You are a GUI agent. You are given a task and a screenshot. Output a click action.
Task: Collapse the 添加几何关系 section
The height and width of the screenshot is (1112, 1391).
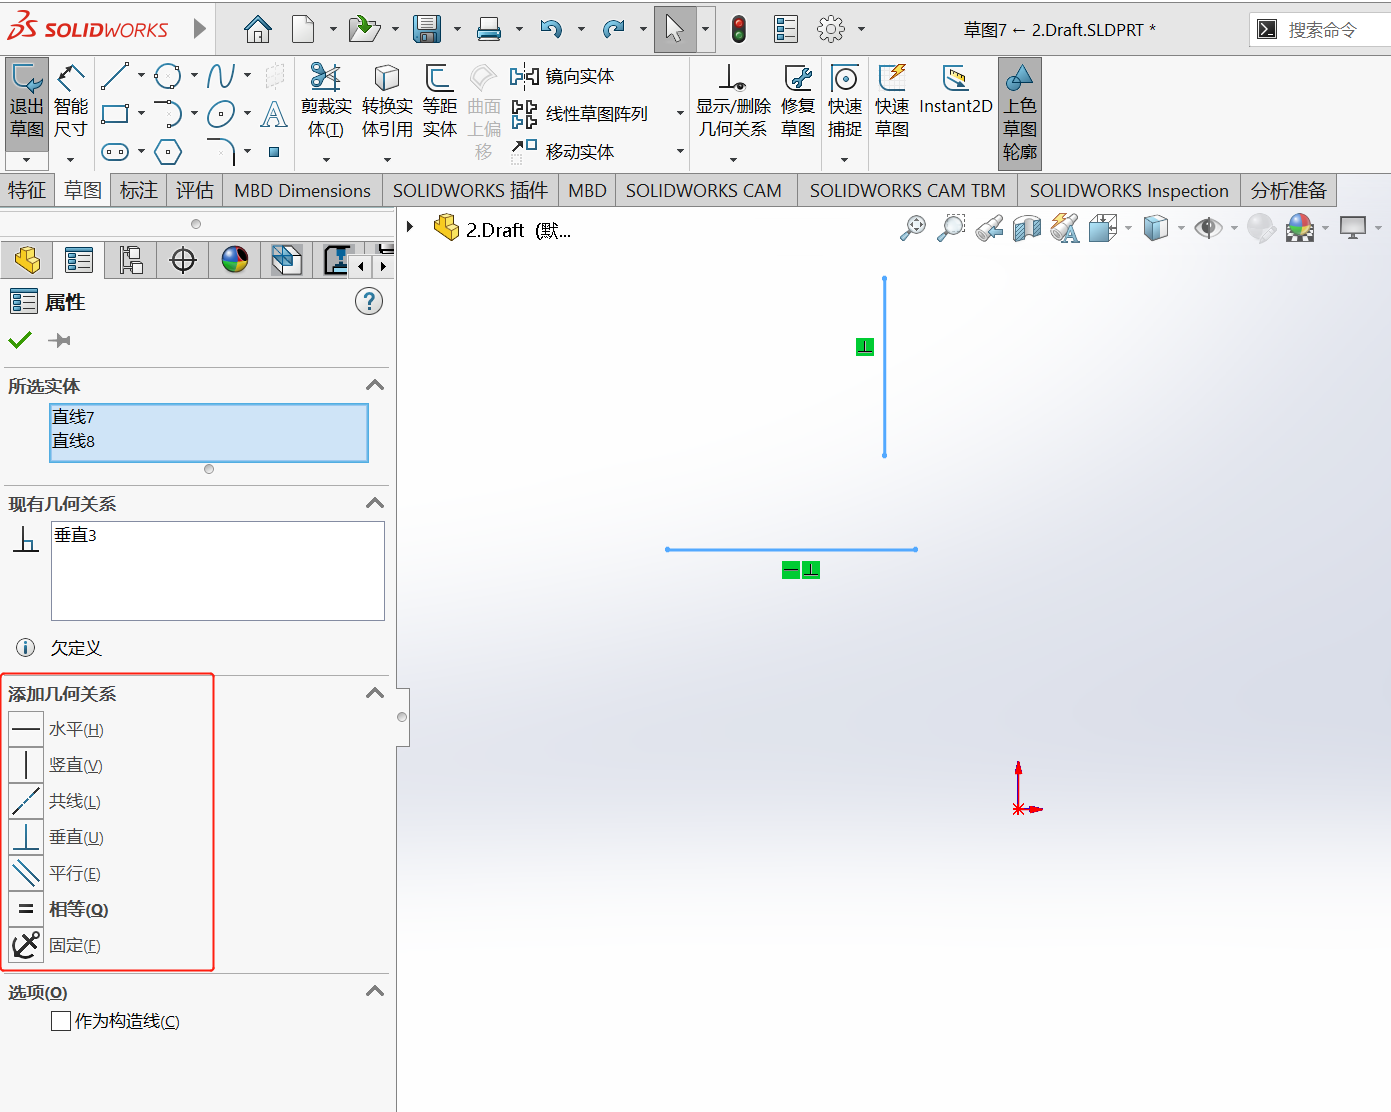click(375, 693)
